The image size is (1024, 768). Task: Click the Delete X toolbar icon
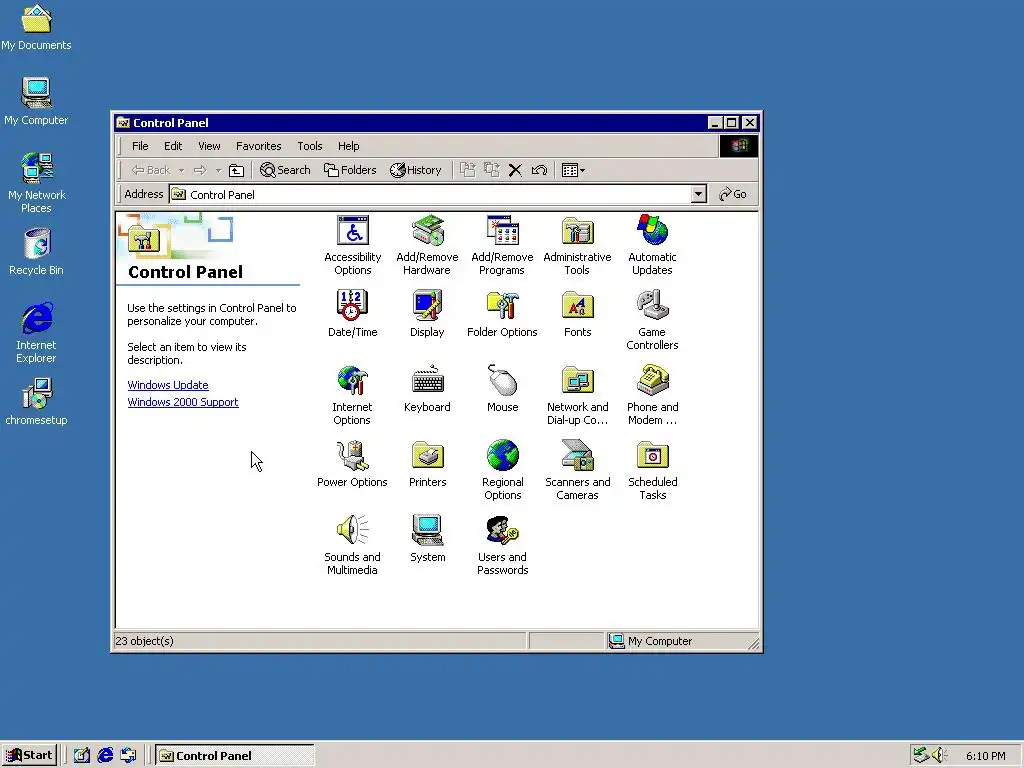(x=515, y=170)
